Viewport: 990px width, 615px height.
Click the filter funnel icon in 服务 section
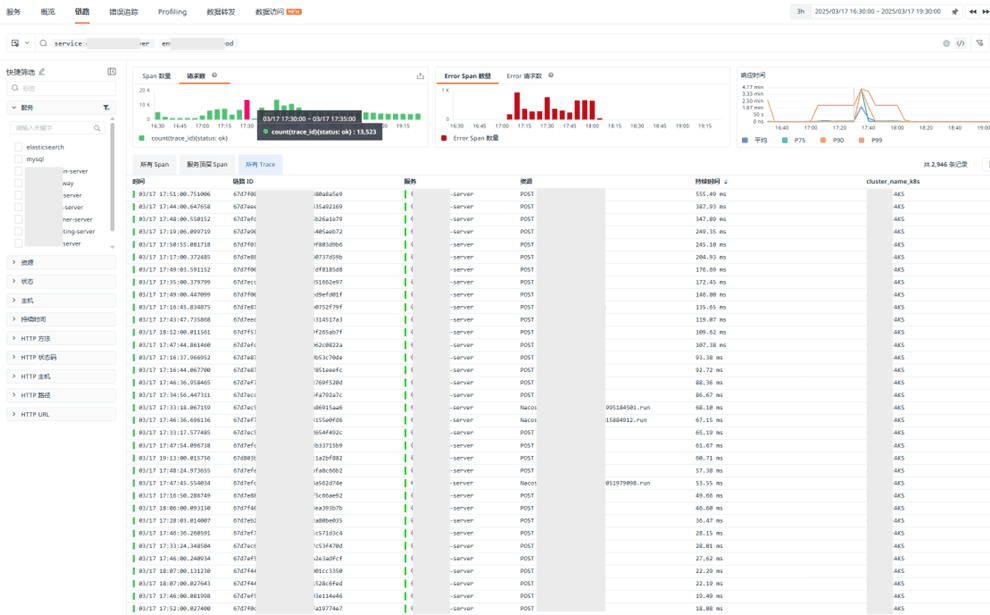click(106, 108)
